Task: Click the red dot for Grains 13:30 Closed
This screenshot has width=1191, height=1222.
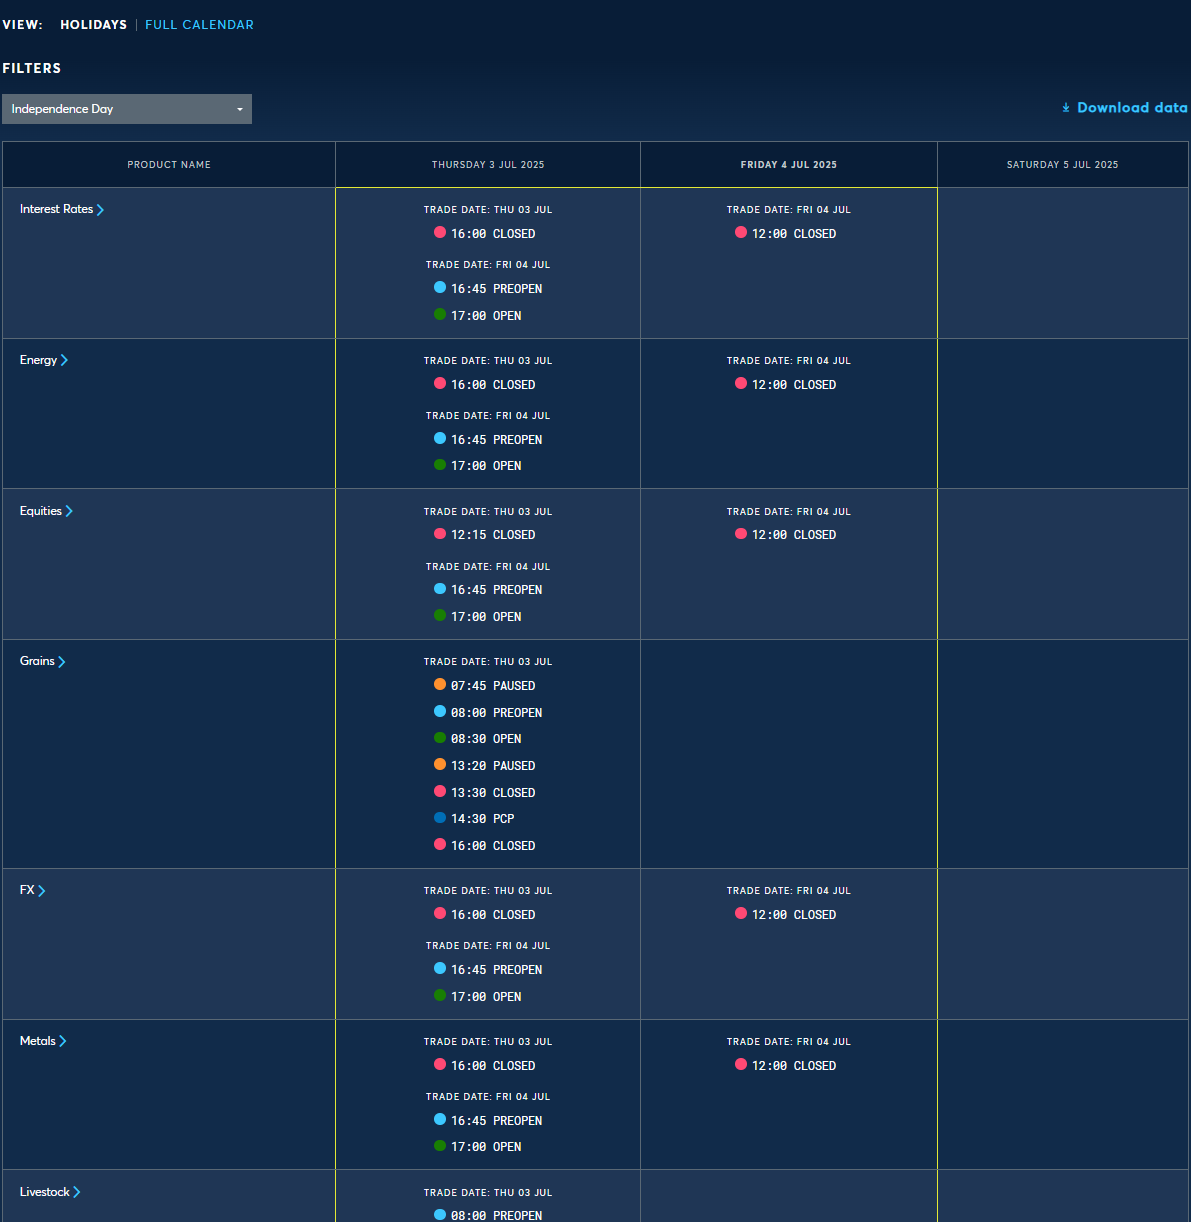Action: tap(440, 791)
